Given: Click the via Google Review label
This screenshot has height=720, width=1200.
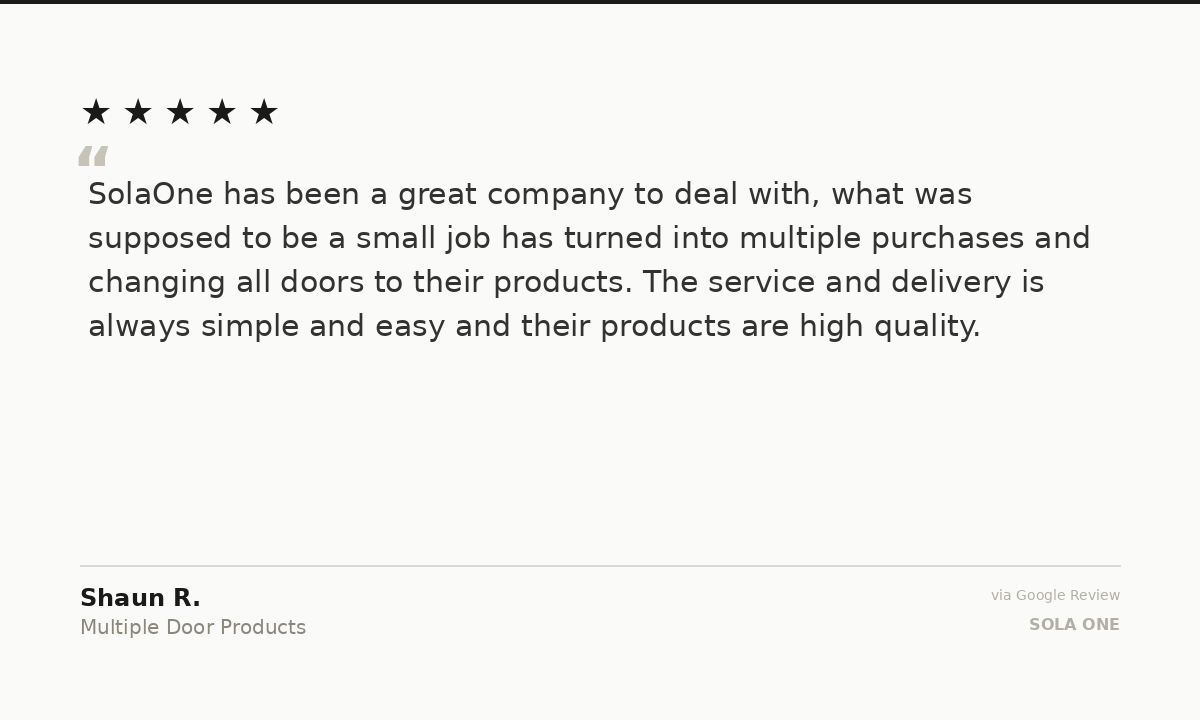Looking at the screenshot, I should [1055, 595].
